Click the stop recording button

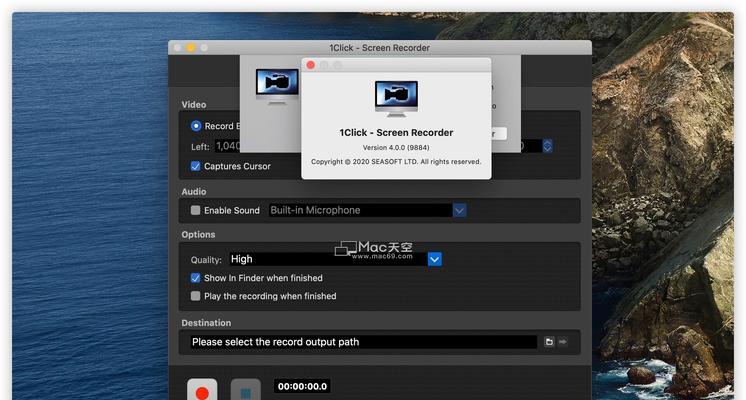click(245, 390)
